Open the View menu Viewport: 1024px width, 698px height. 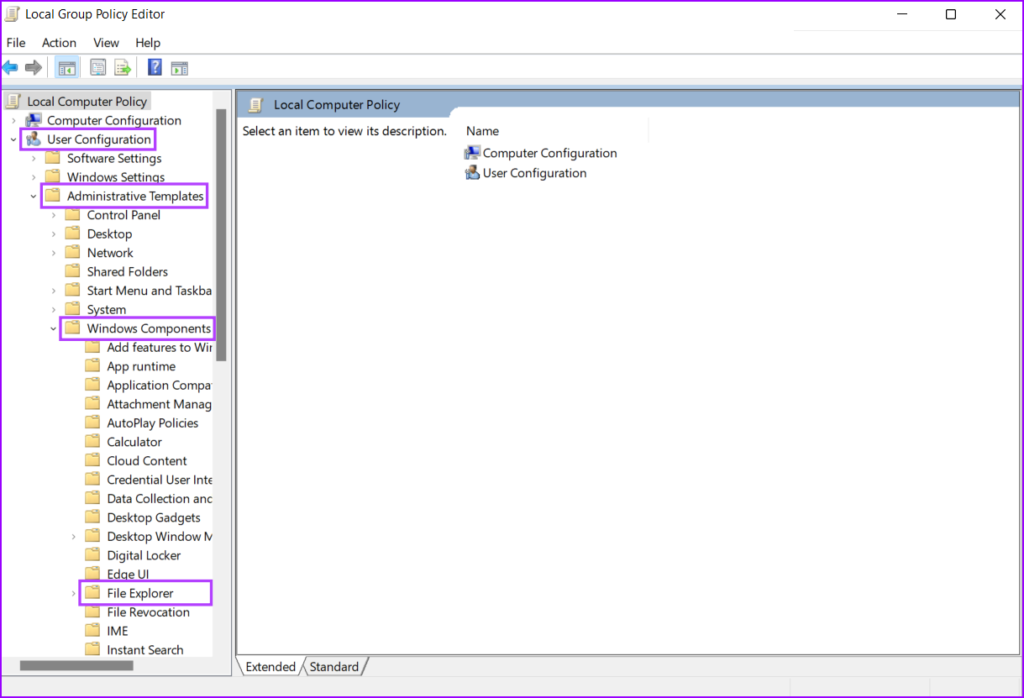(x=106, y=42)
